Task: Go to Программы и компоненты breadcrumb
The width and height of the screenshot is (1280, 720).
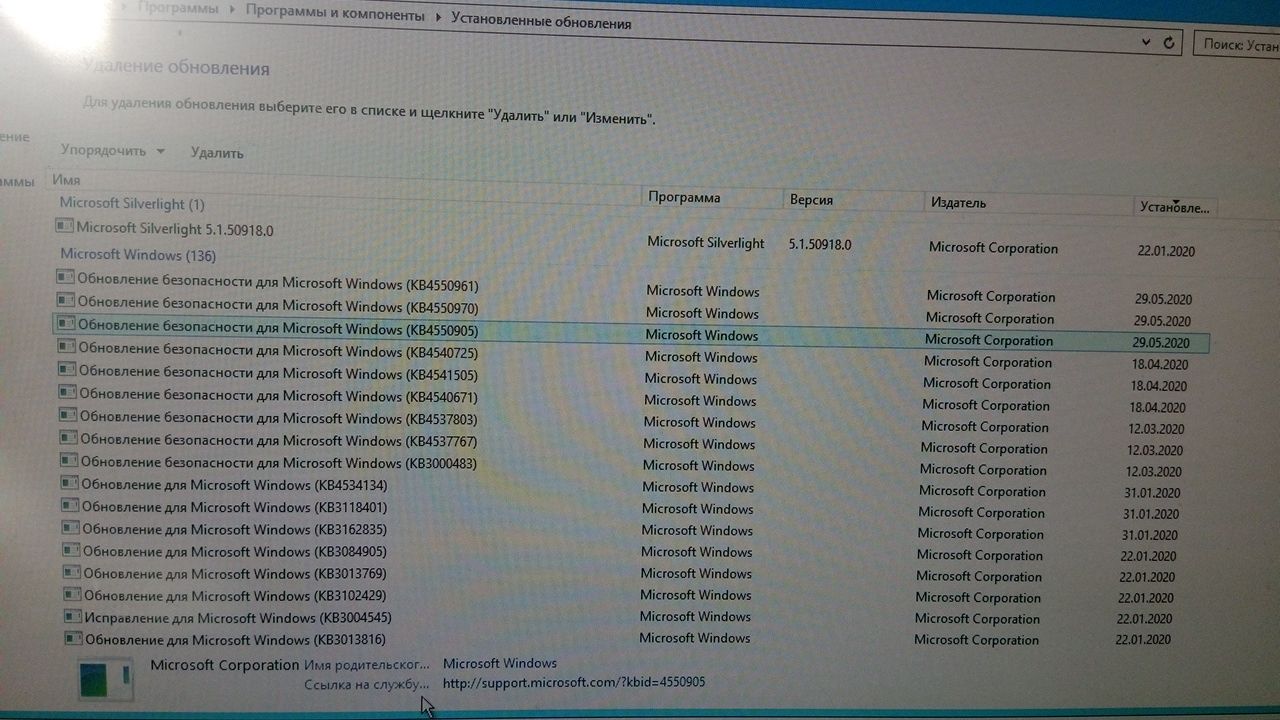Action: point(335,16)
